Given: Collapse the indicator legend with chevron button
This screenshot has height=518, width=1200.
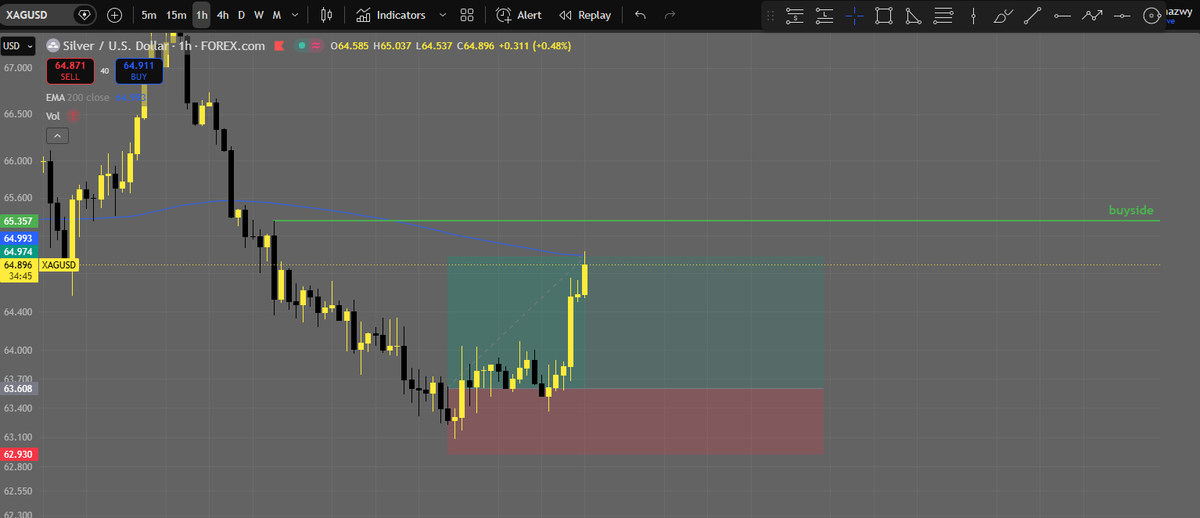Looking at the screenshot, I should pyautogui.click(x=57, y=135).
